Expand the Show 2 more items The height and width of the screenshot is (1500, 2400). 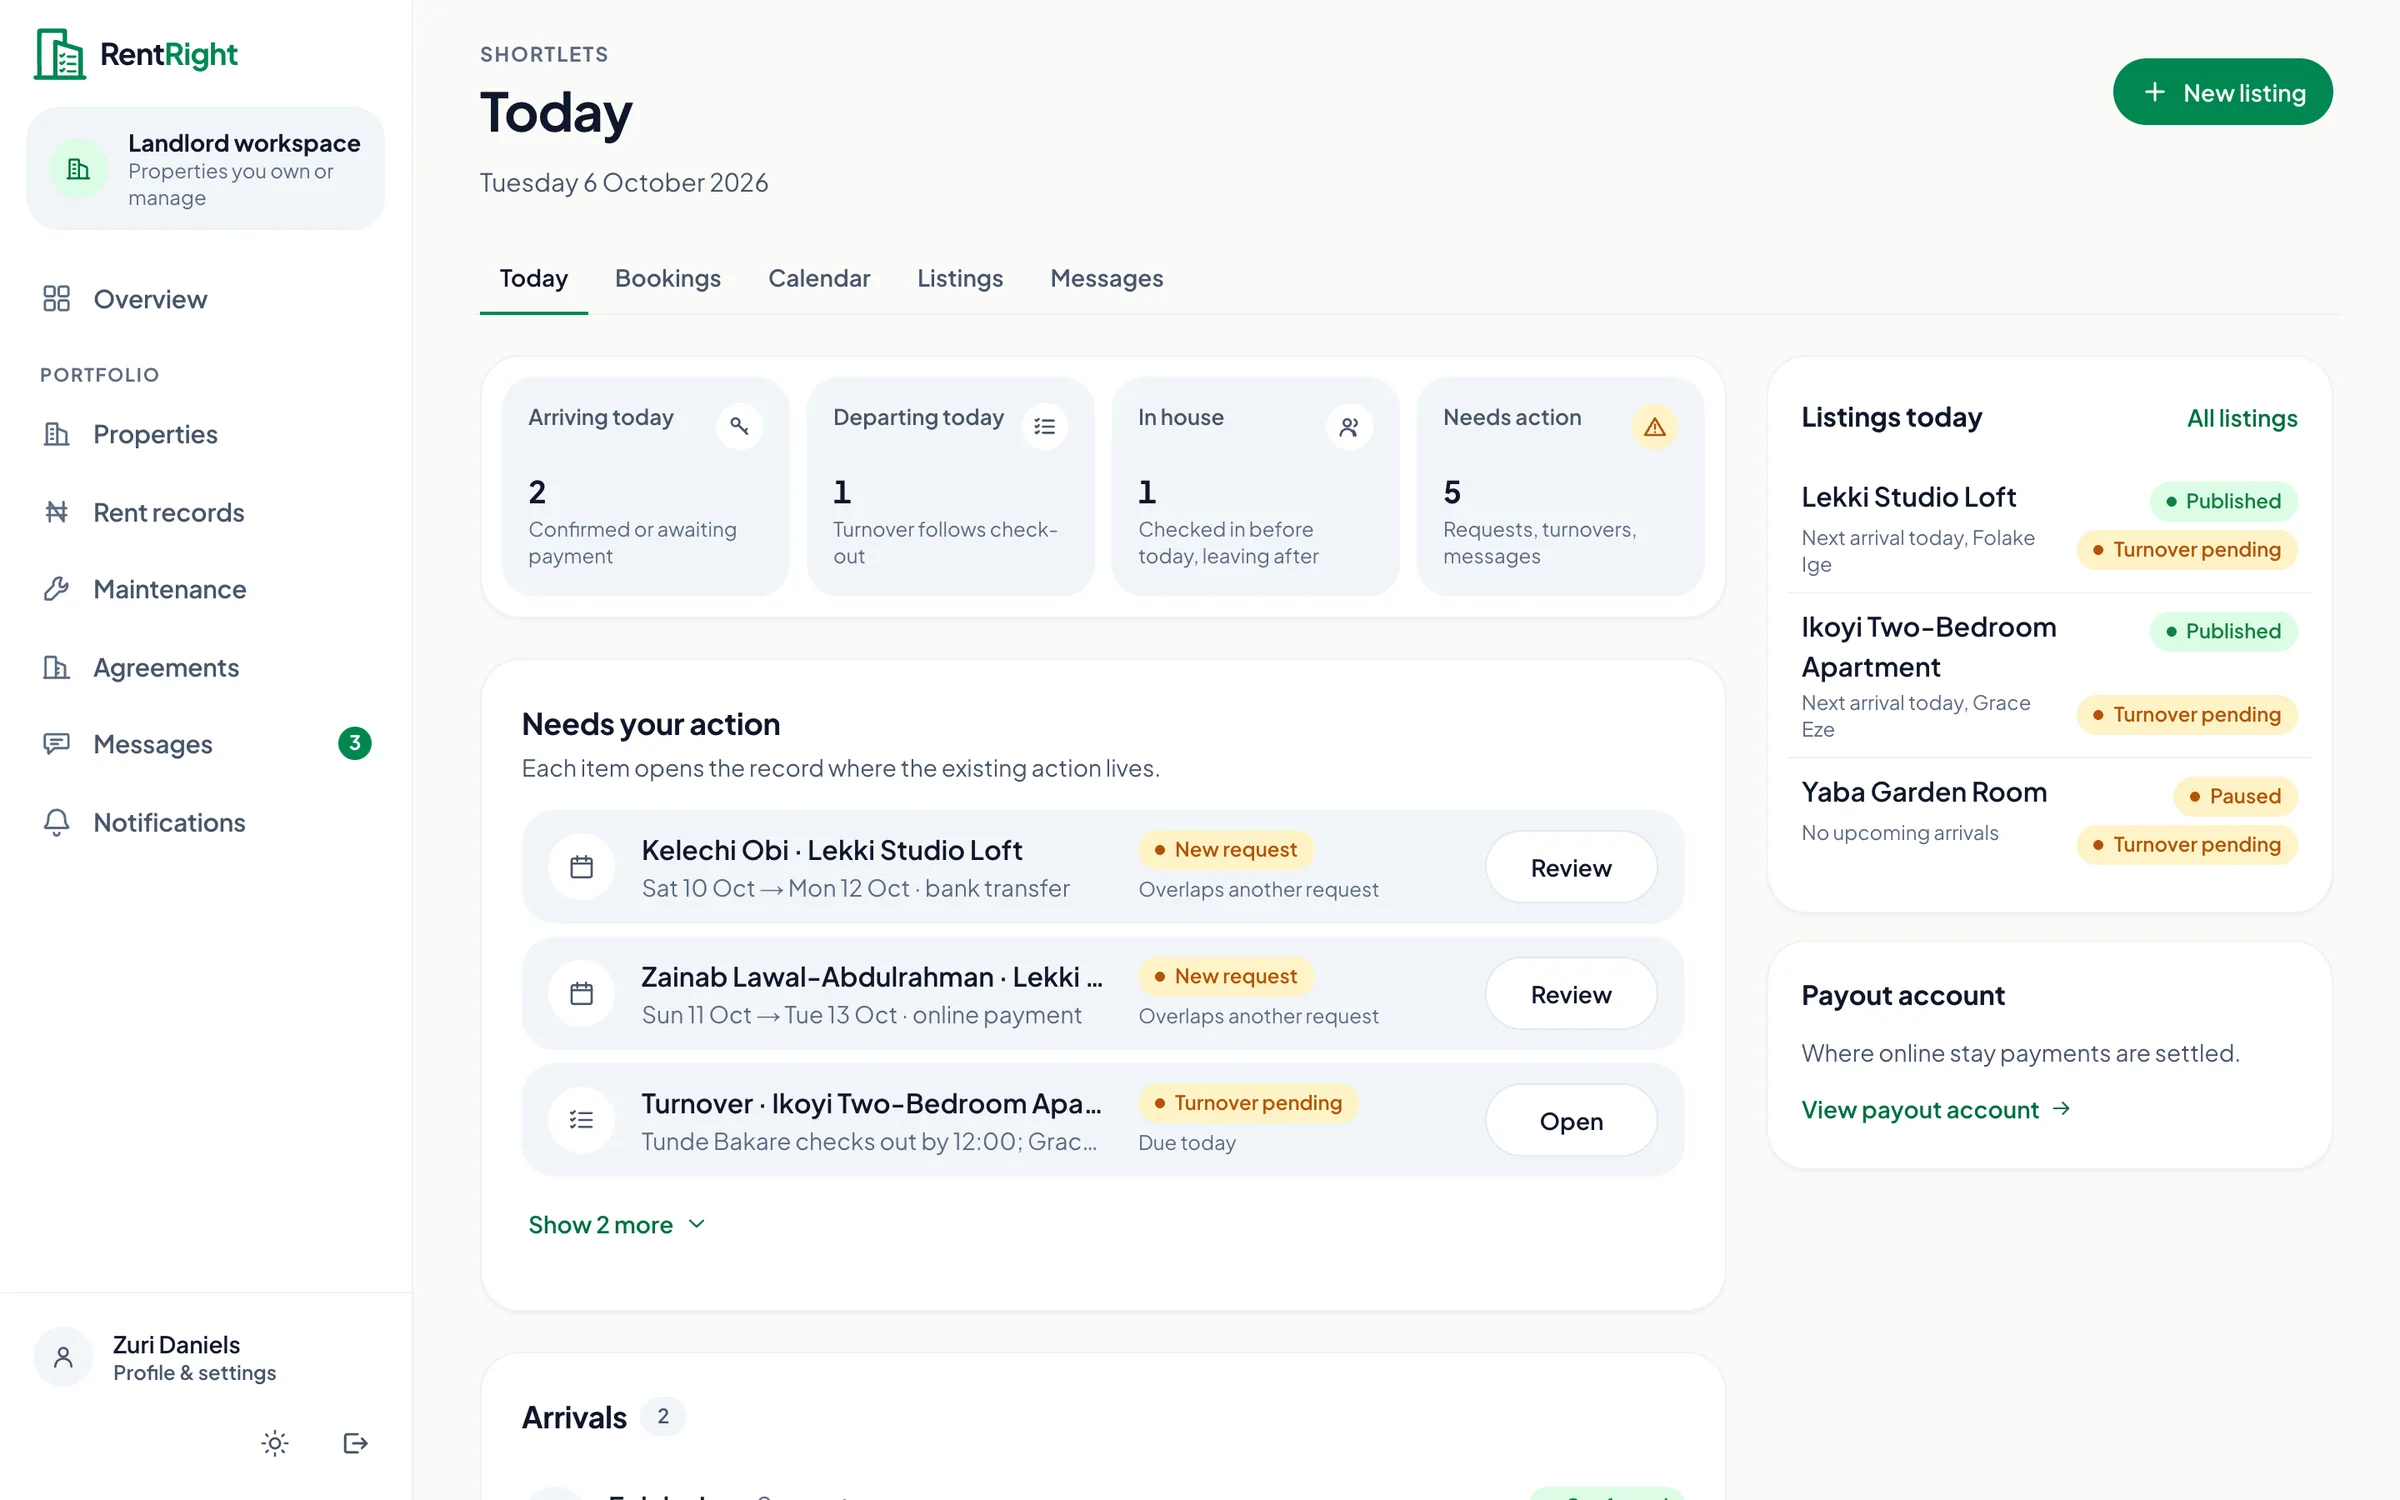pos(617,1225)
